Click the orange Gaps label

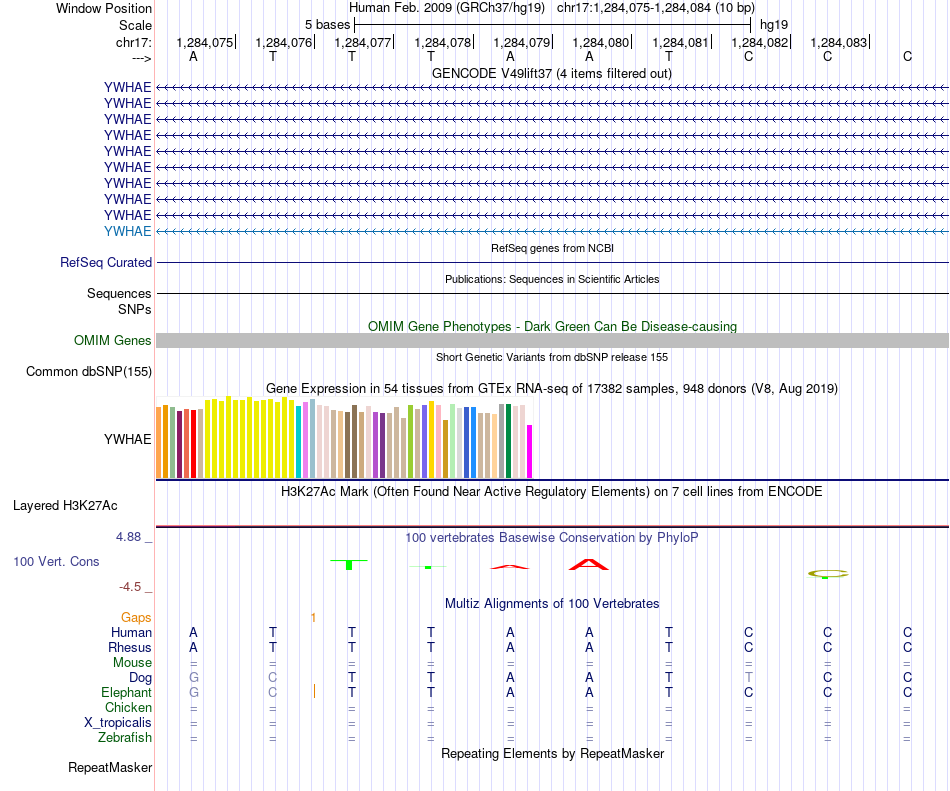click(136, 617)
